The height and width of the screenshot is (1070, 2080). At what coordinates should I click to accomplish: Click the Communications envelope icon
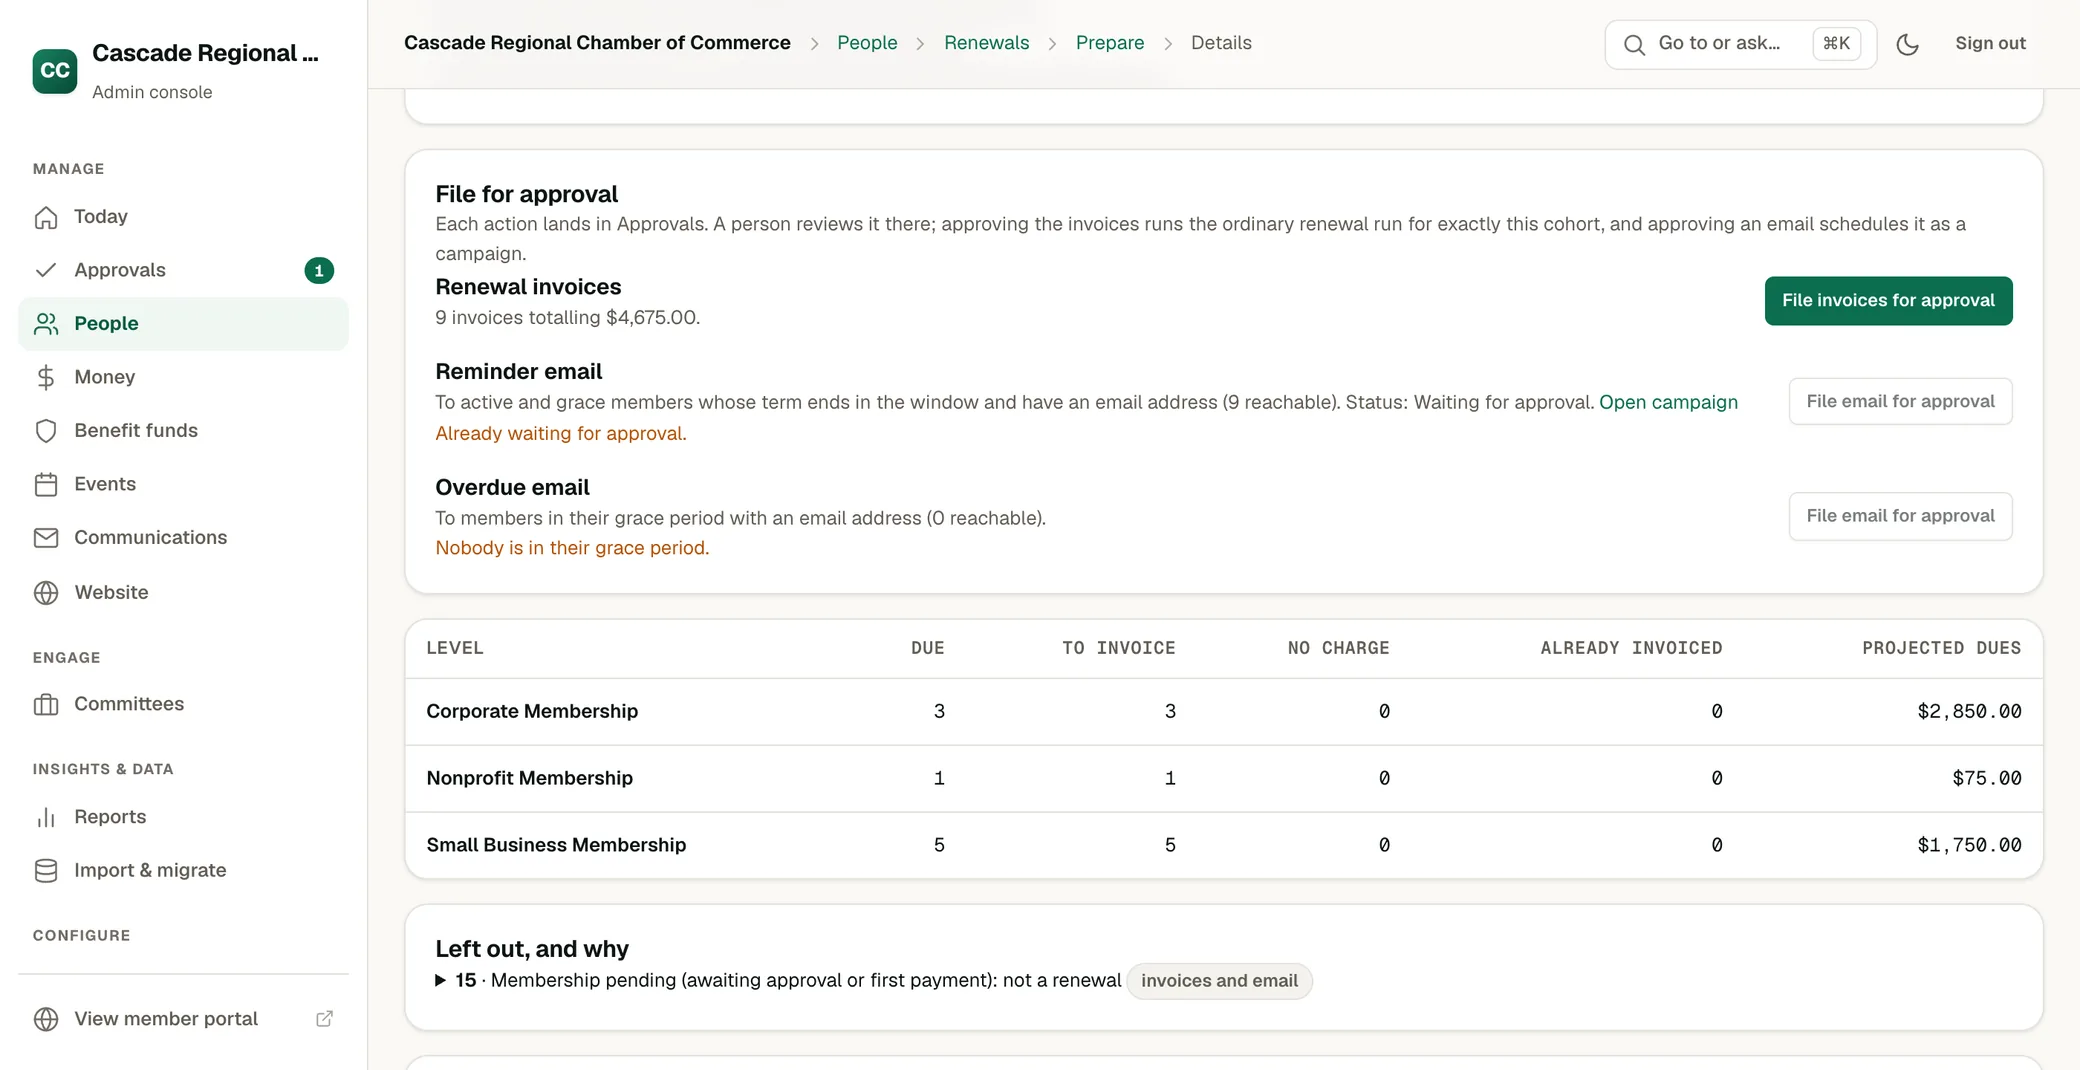(46, 538)
